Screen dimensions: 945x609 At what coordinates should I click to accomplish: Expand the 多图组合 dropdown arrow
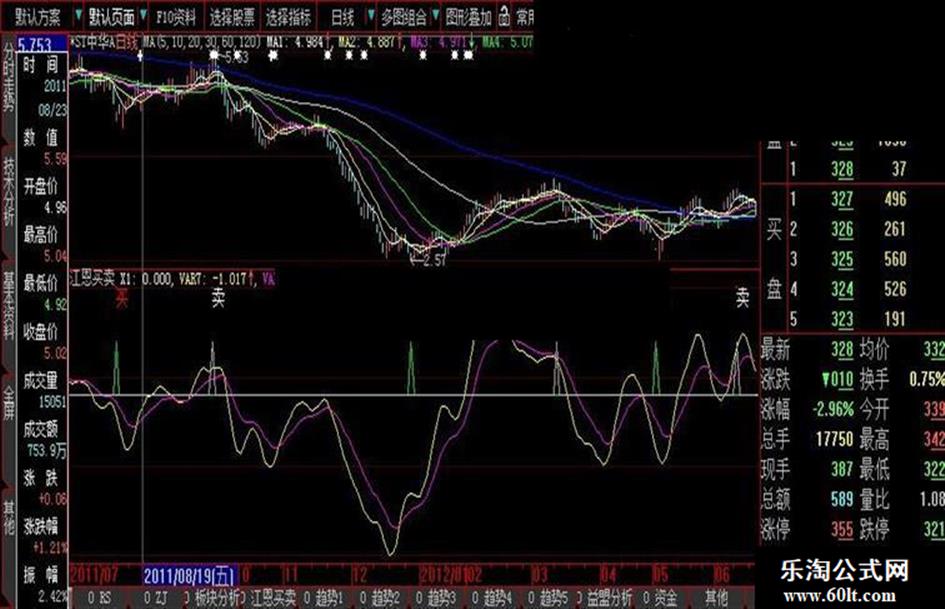pos(435,15)
